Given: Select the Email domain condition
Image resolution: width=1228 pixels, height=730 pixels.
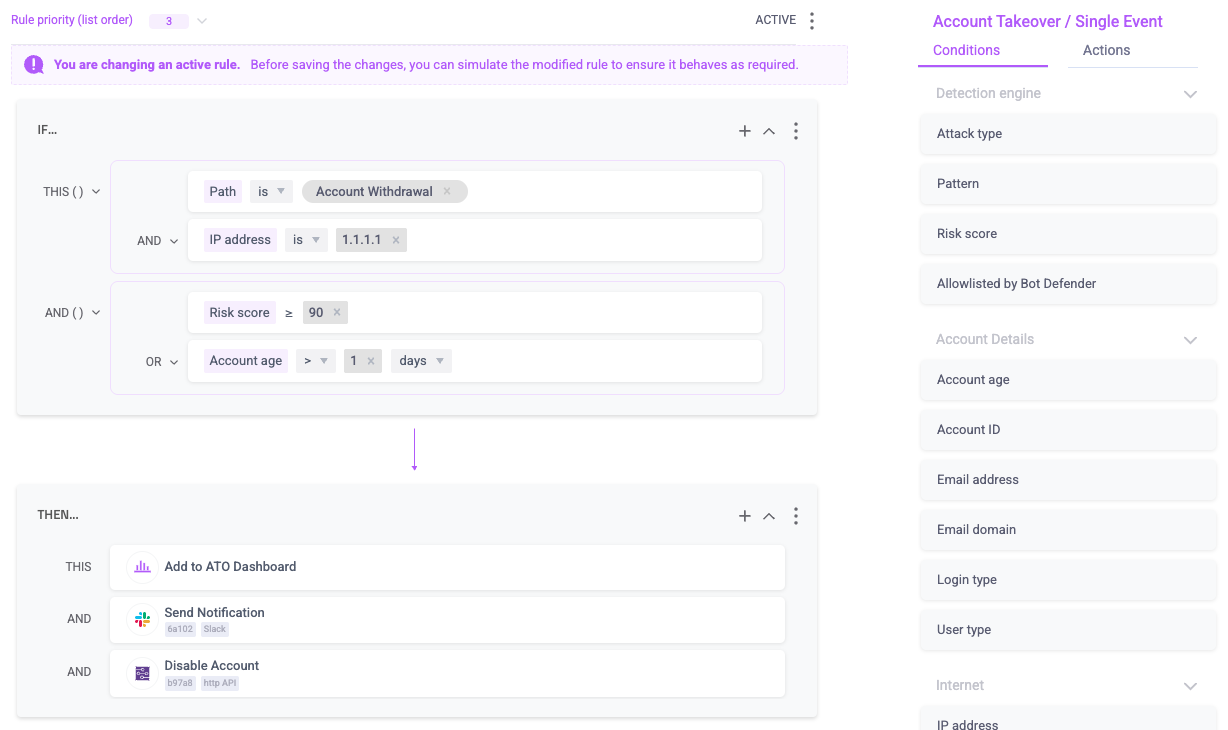Looking at the screenshot, I should 1067,530.
